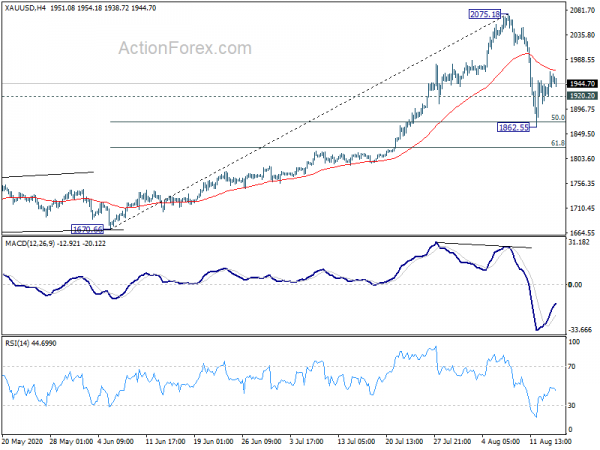Click the 1920.20 level price tag
The image size is (600, 450).
click(x=582, y=96)
